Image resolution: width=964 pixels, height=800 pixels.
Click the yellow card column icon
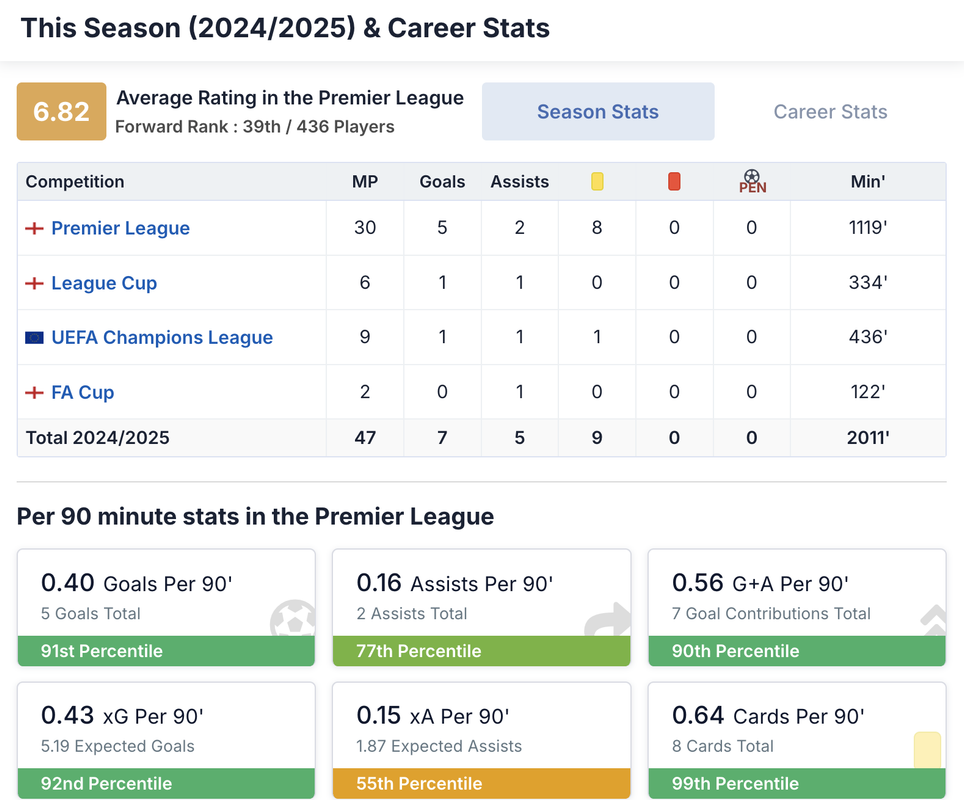[597, 182]
